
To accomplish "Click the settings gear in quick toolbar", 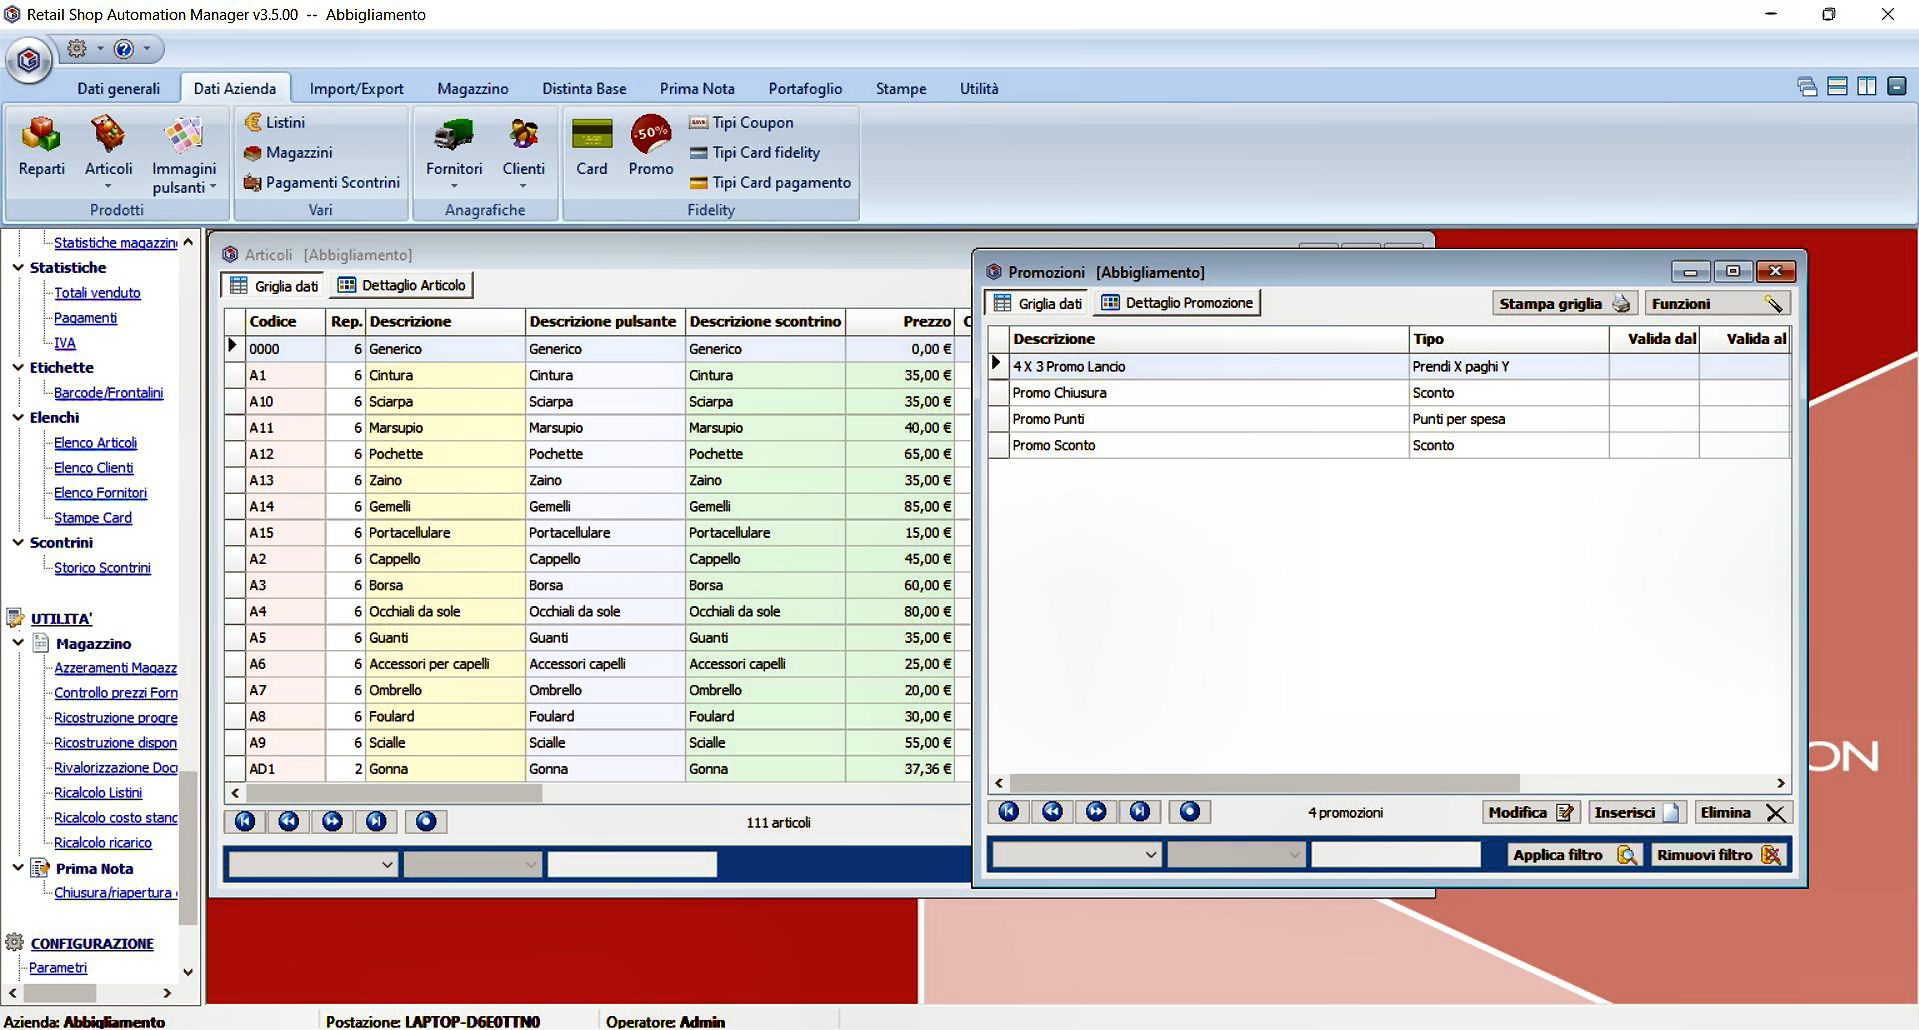I will point(76,48).
